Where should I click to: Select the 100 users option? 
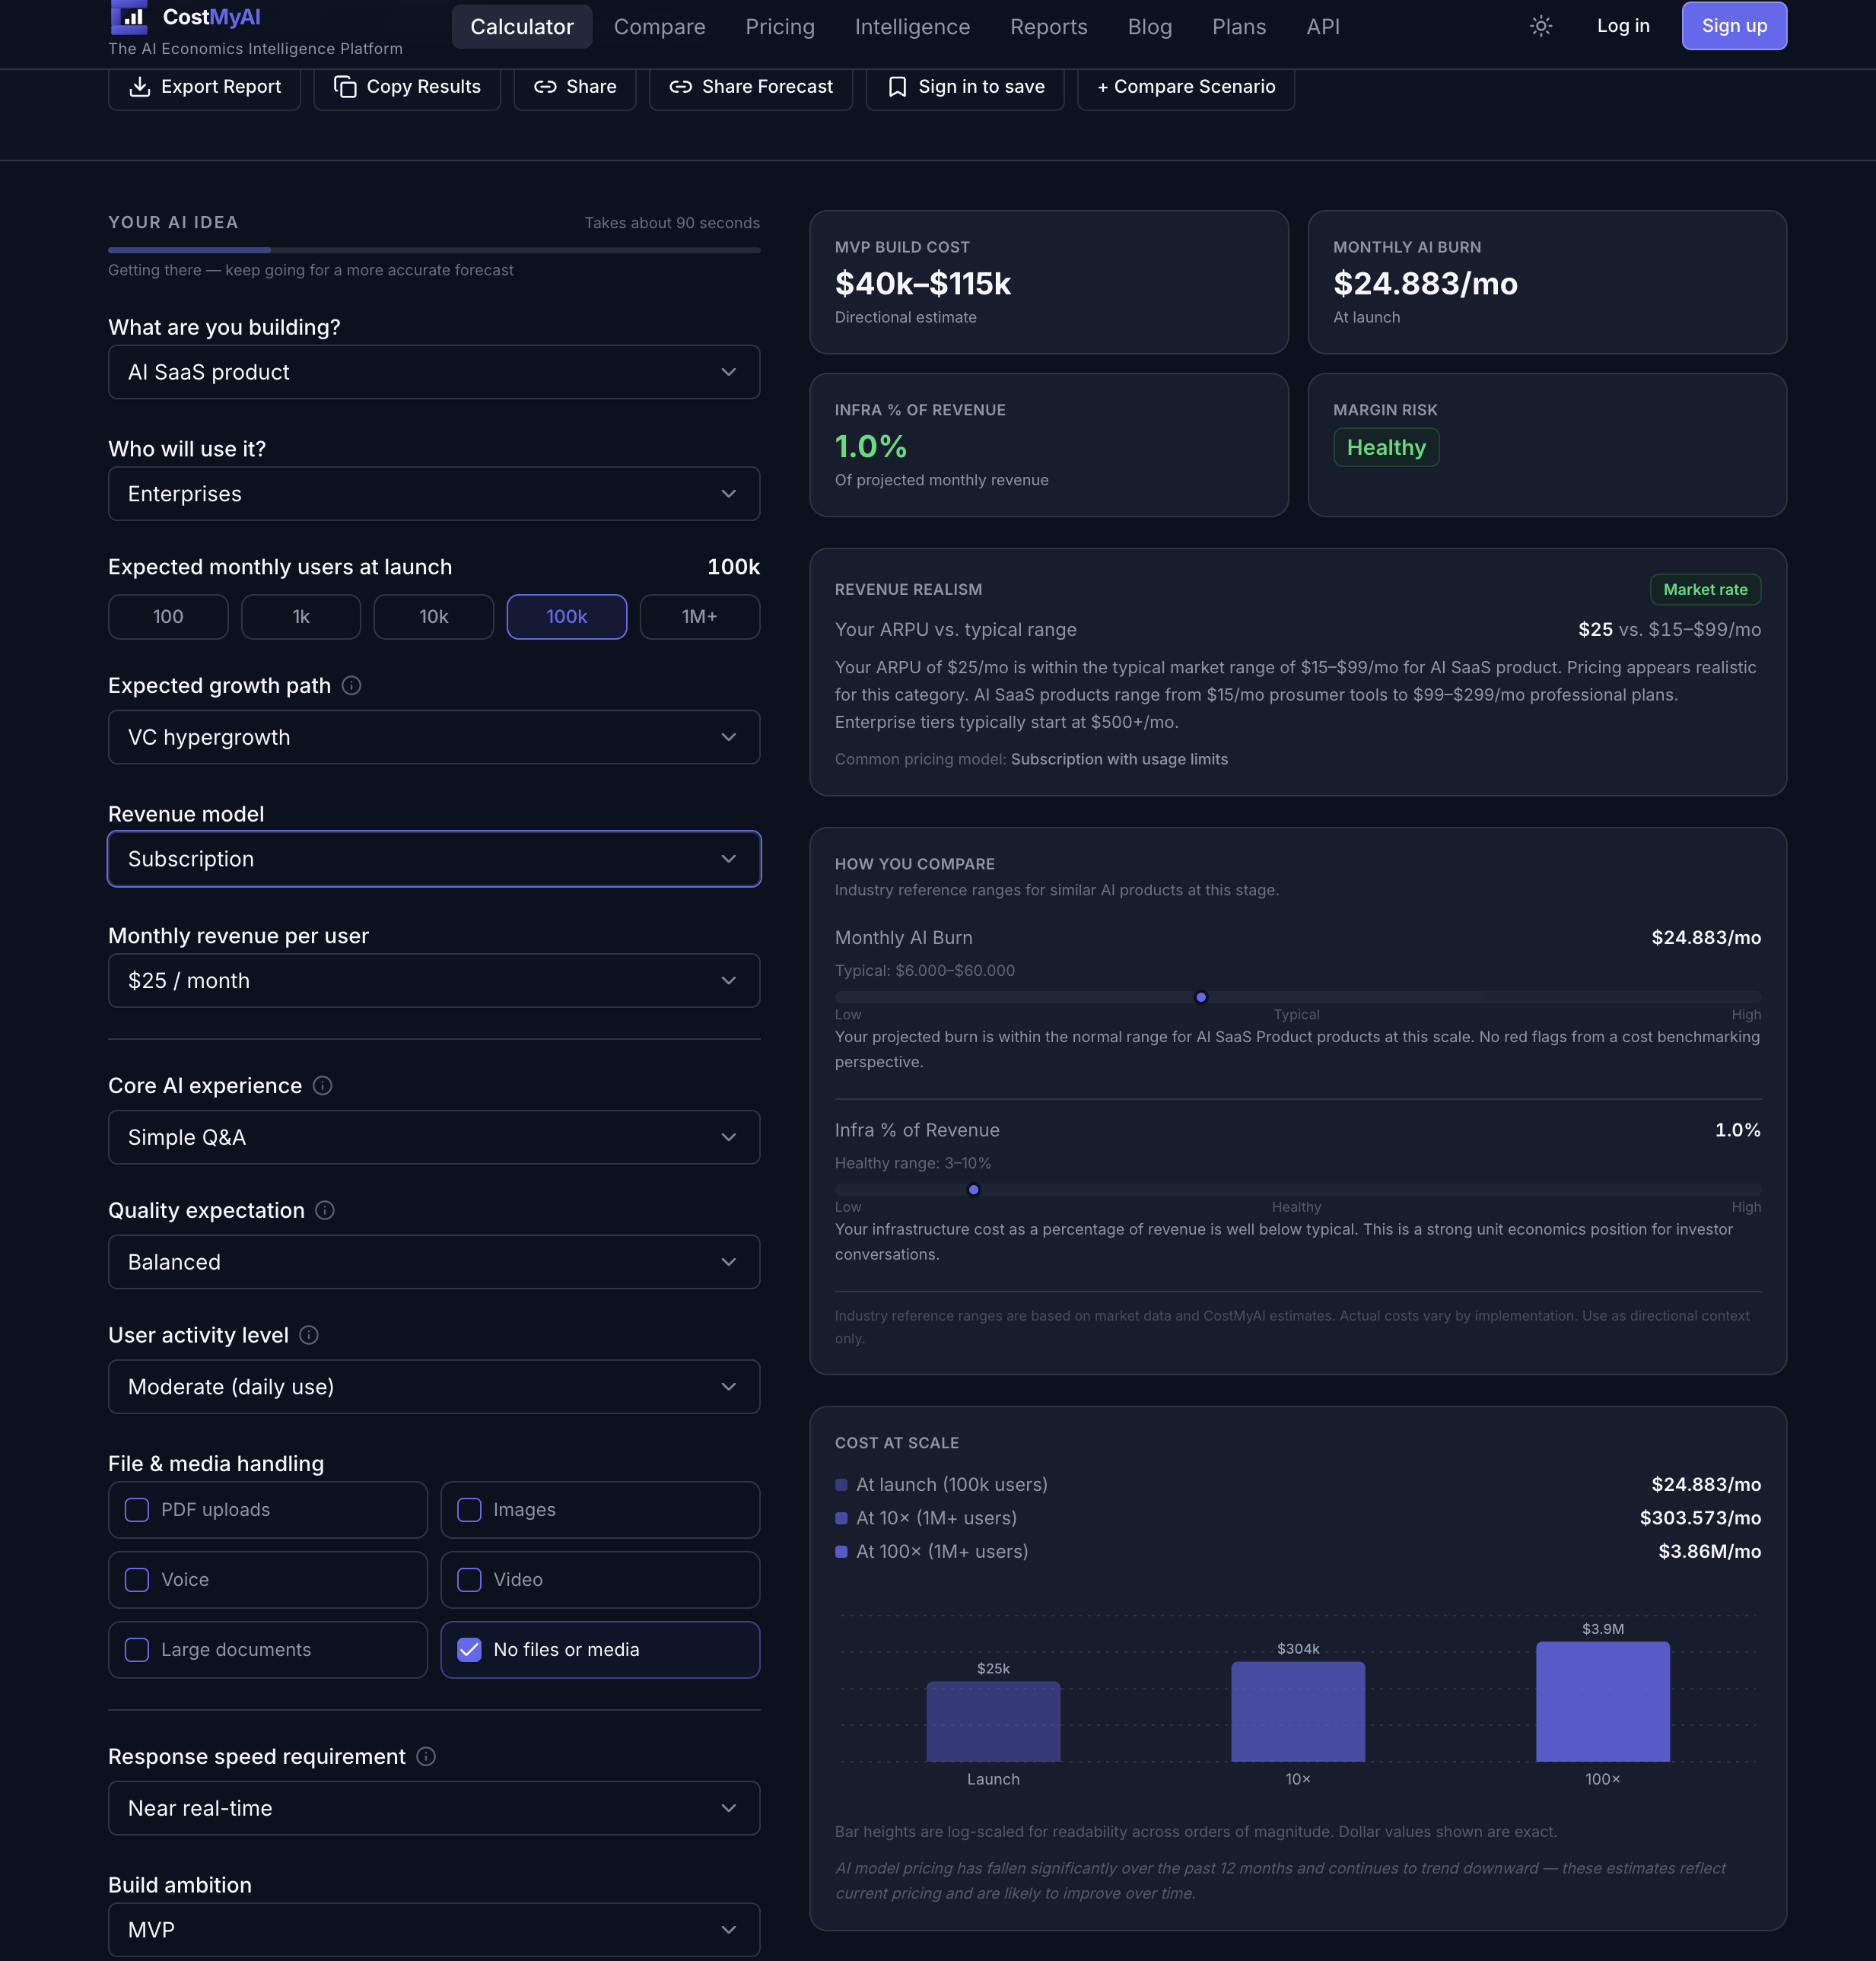(168, 617)
